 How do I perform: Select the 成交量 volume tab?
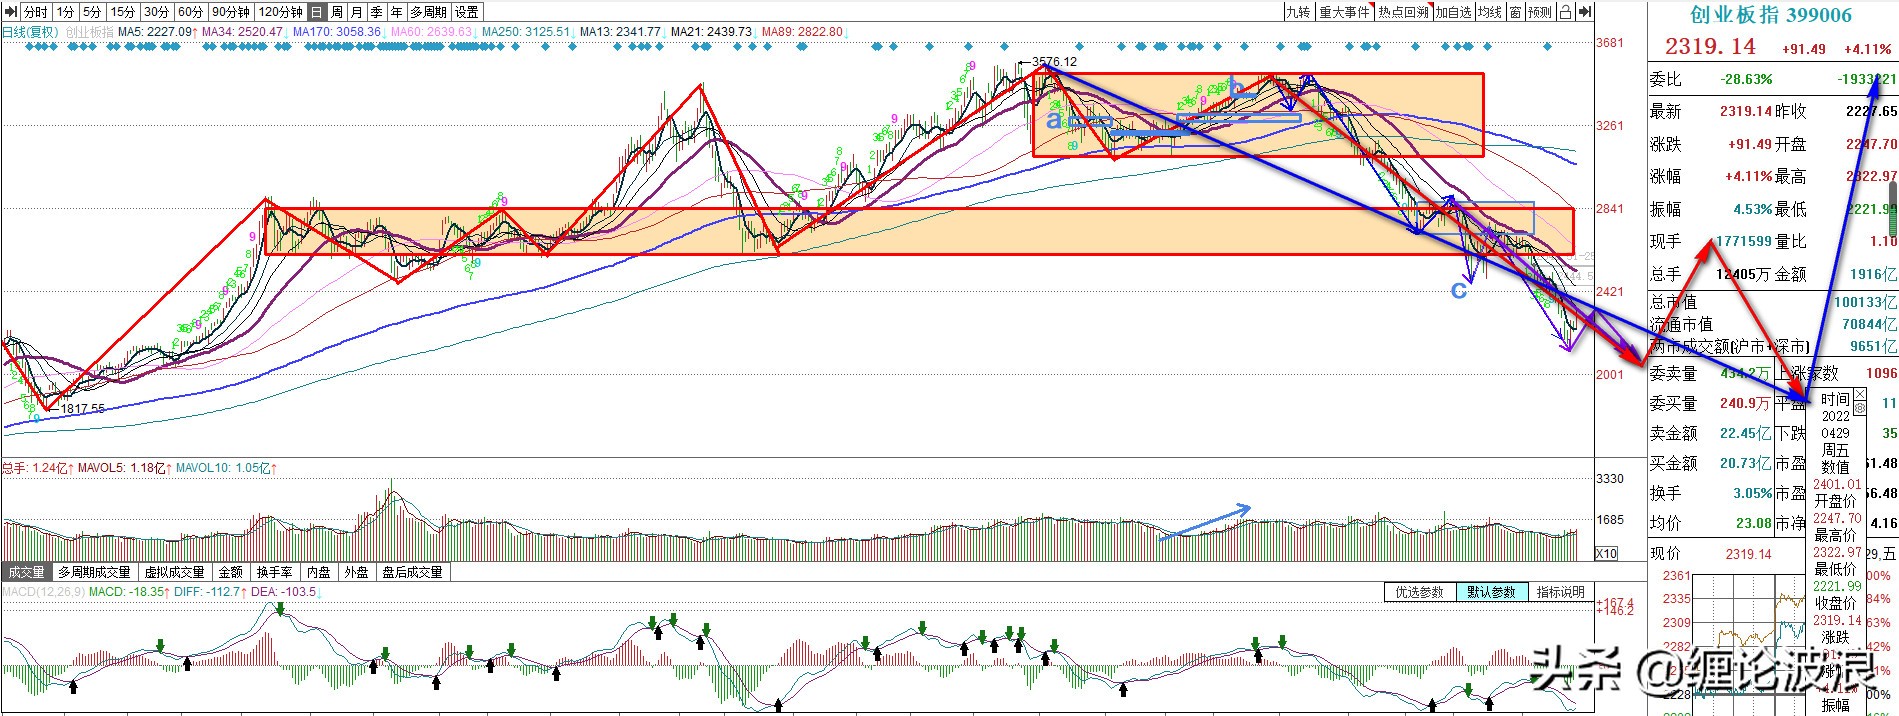click(x=26, y=572)
